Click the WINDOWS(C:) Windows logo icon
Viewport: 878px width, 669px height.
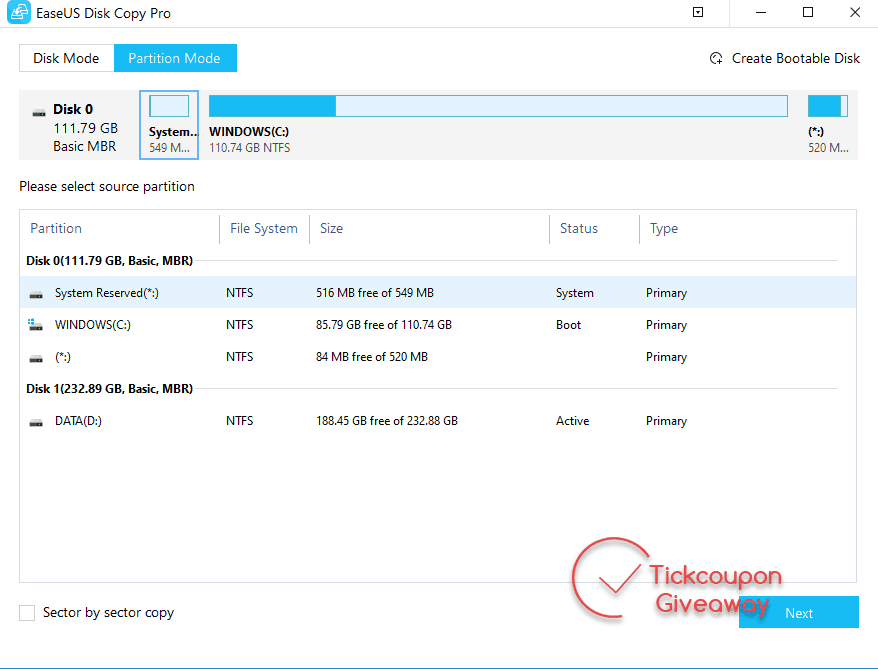(37, 325)
